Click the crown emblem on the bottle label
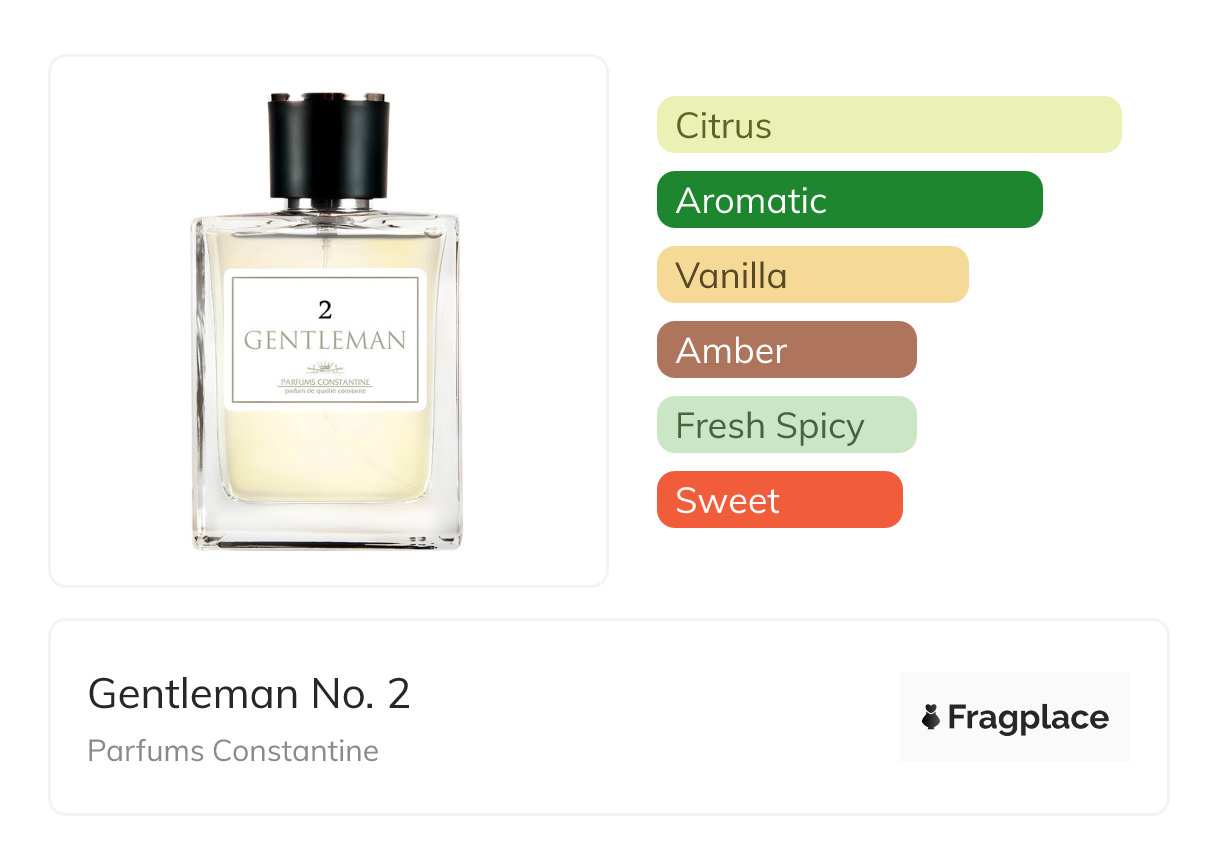1218x864 pixels. [x=325, y=368]
